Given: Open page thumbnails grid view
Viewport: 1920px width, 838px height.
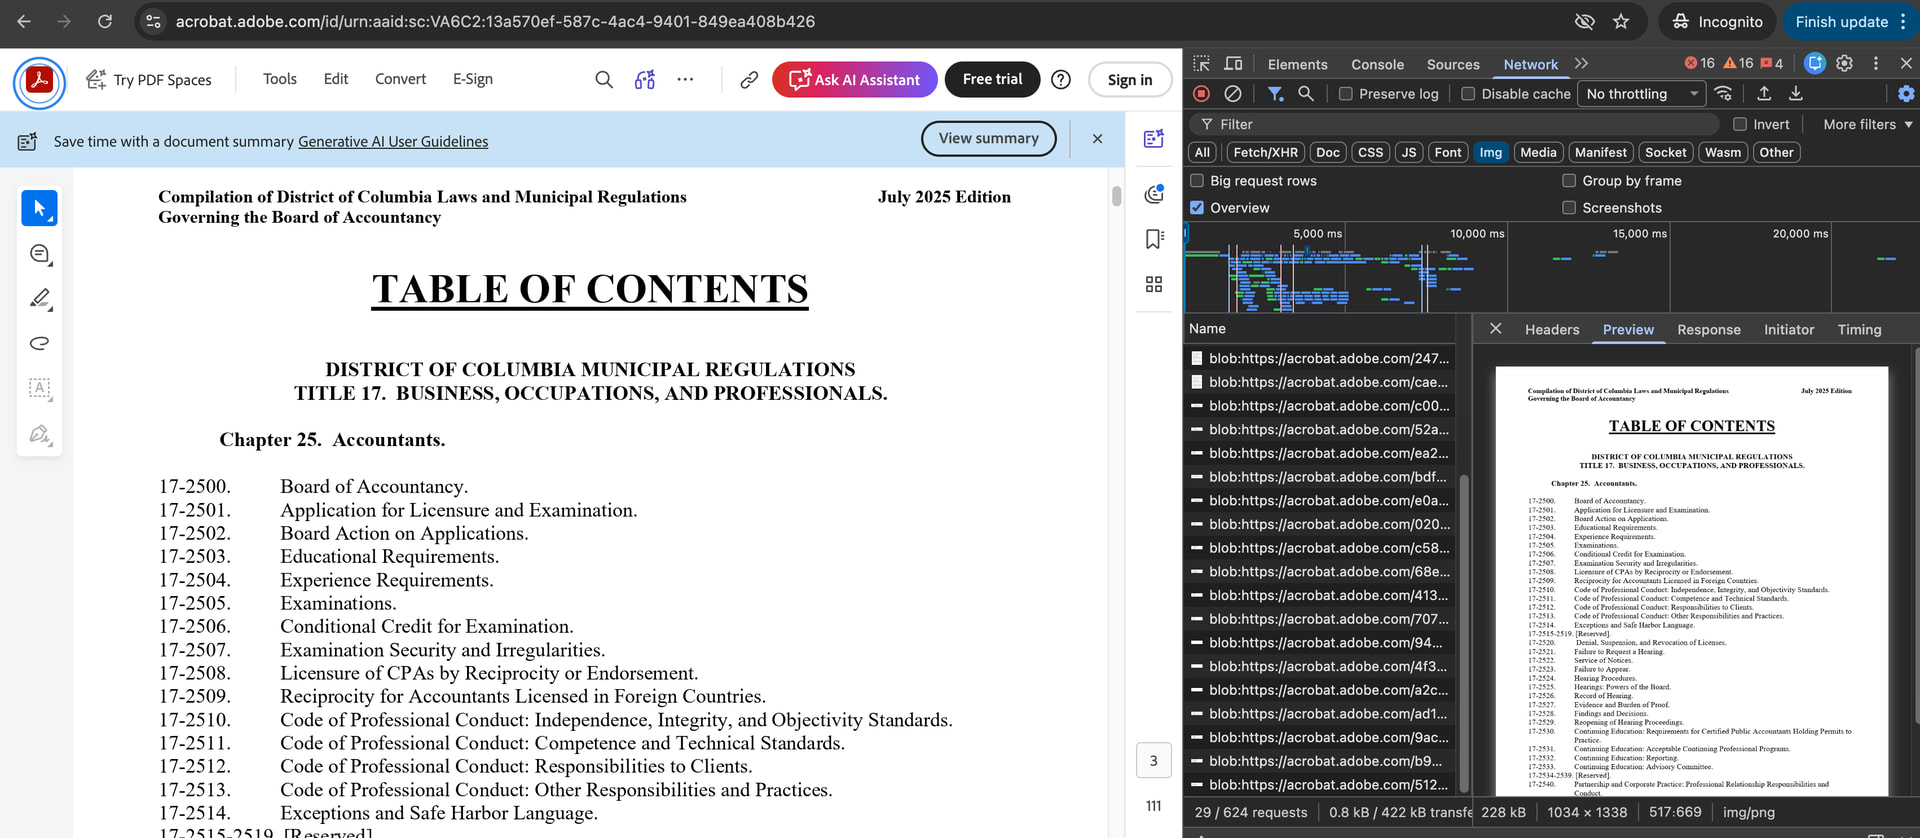Looking at the screenshot, I should [1154, 285].
